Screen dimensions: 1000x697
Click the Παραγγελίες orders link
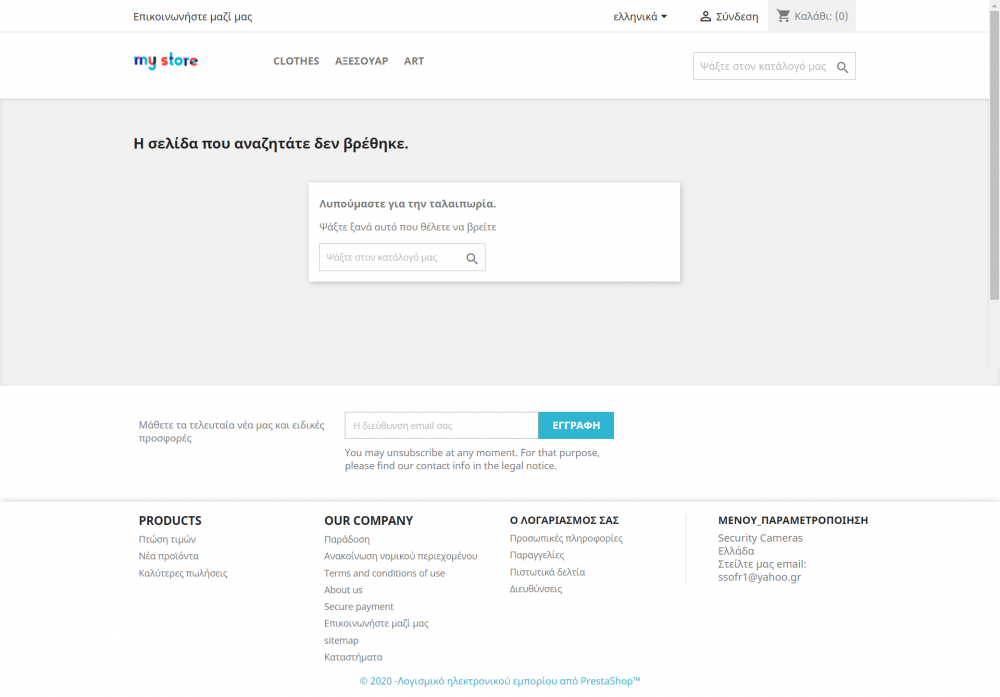pos(537,555)
